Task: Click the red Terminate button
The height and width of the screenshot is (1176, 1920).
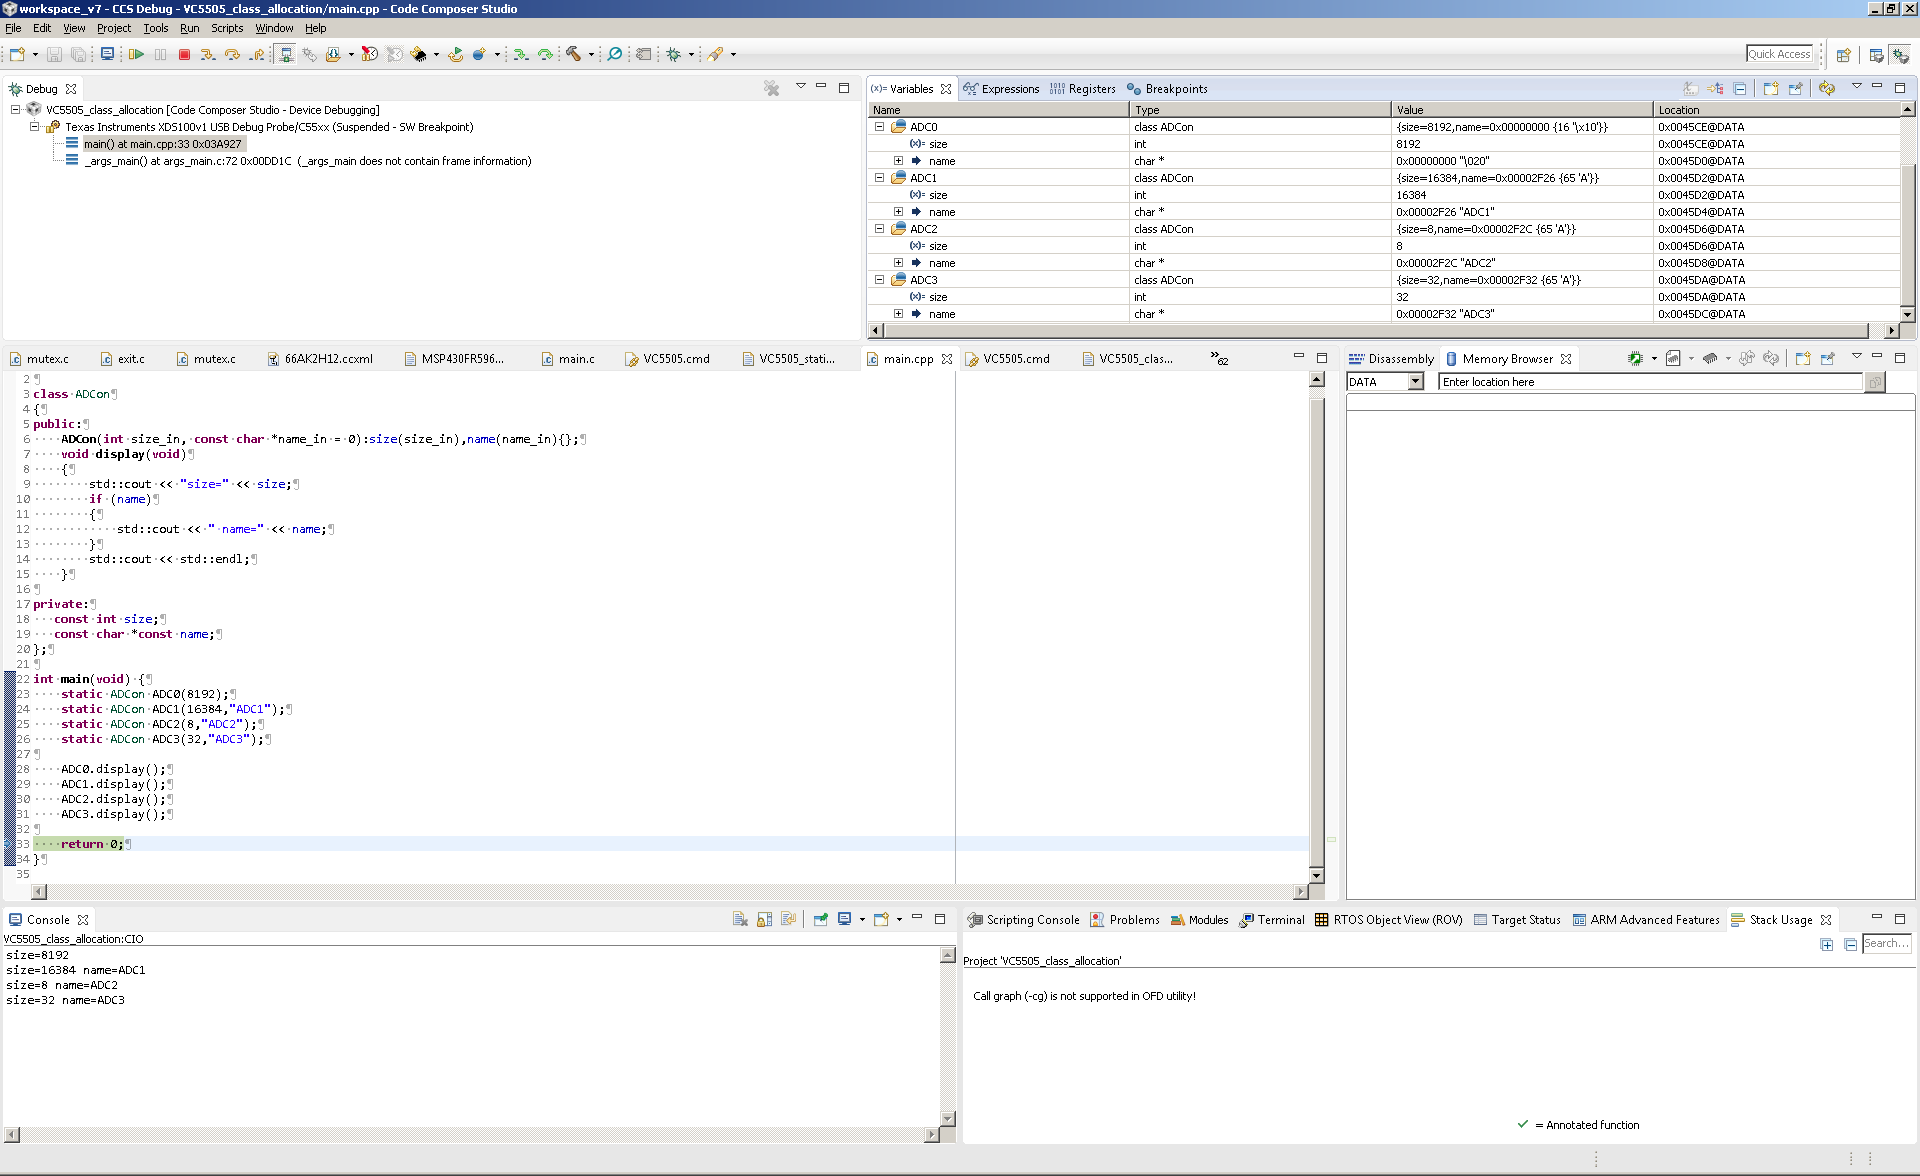Action: click(x=184, y=54)
